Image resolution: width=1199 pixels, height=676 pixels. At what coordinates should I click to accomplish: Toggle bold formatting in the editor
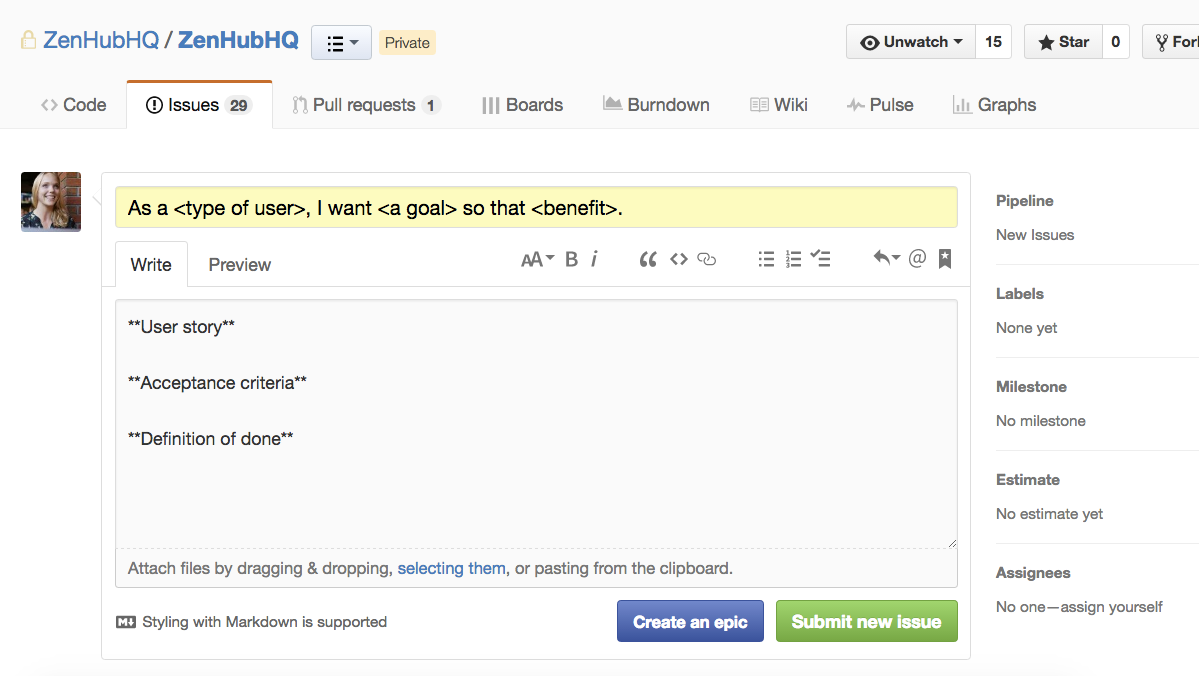(571, 258)
